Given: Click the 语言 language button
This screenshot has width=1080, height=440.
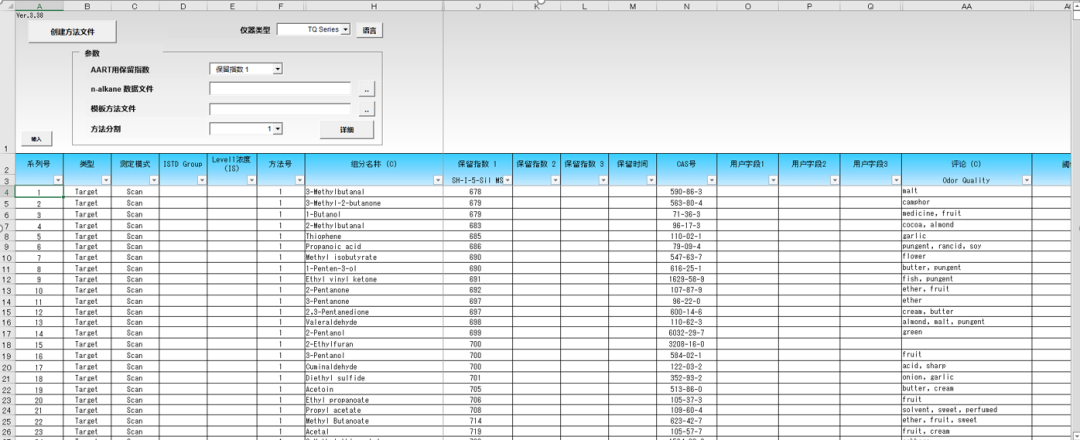Looking at the screenshot, I should tap(369, 30).
